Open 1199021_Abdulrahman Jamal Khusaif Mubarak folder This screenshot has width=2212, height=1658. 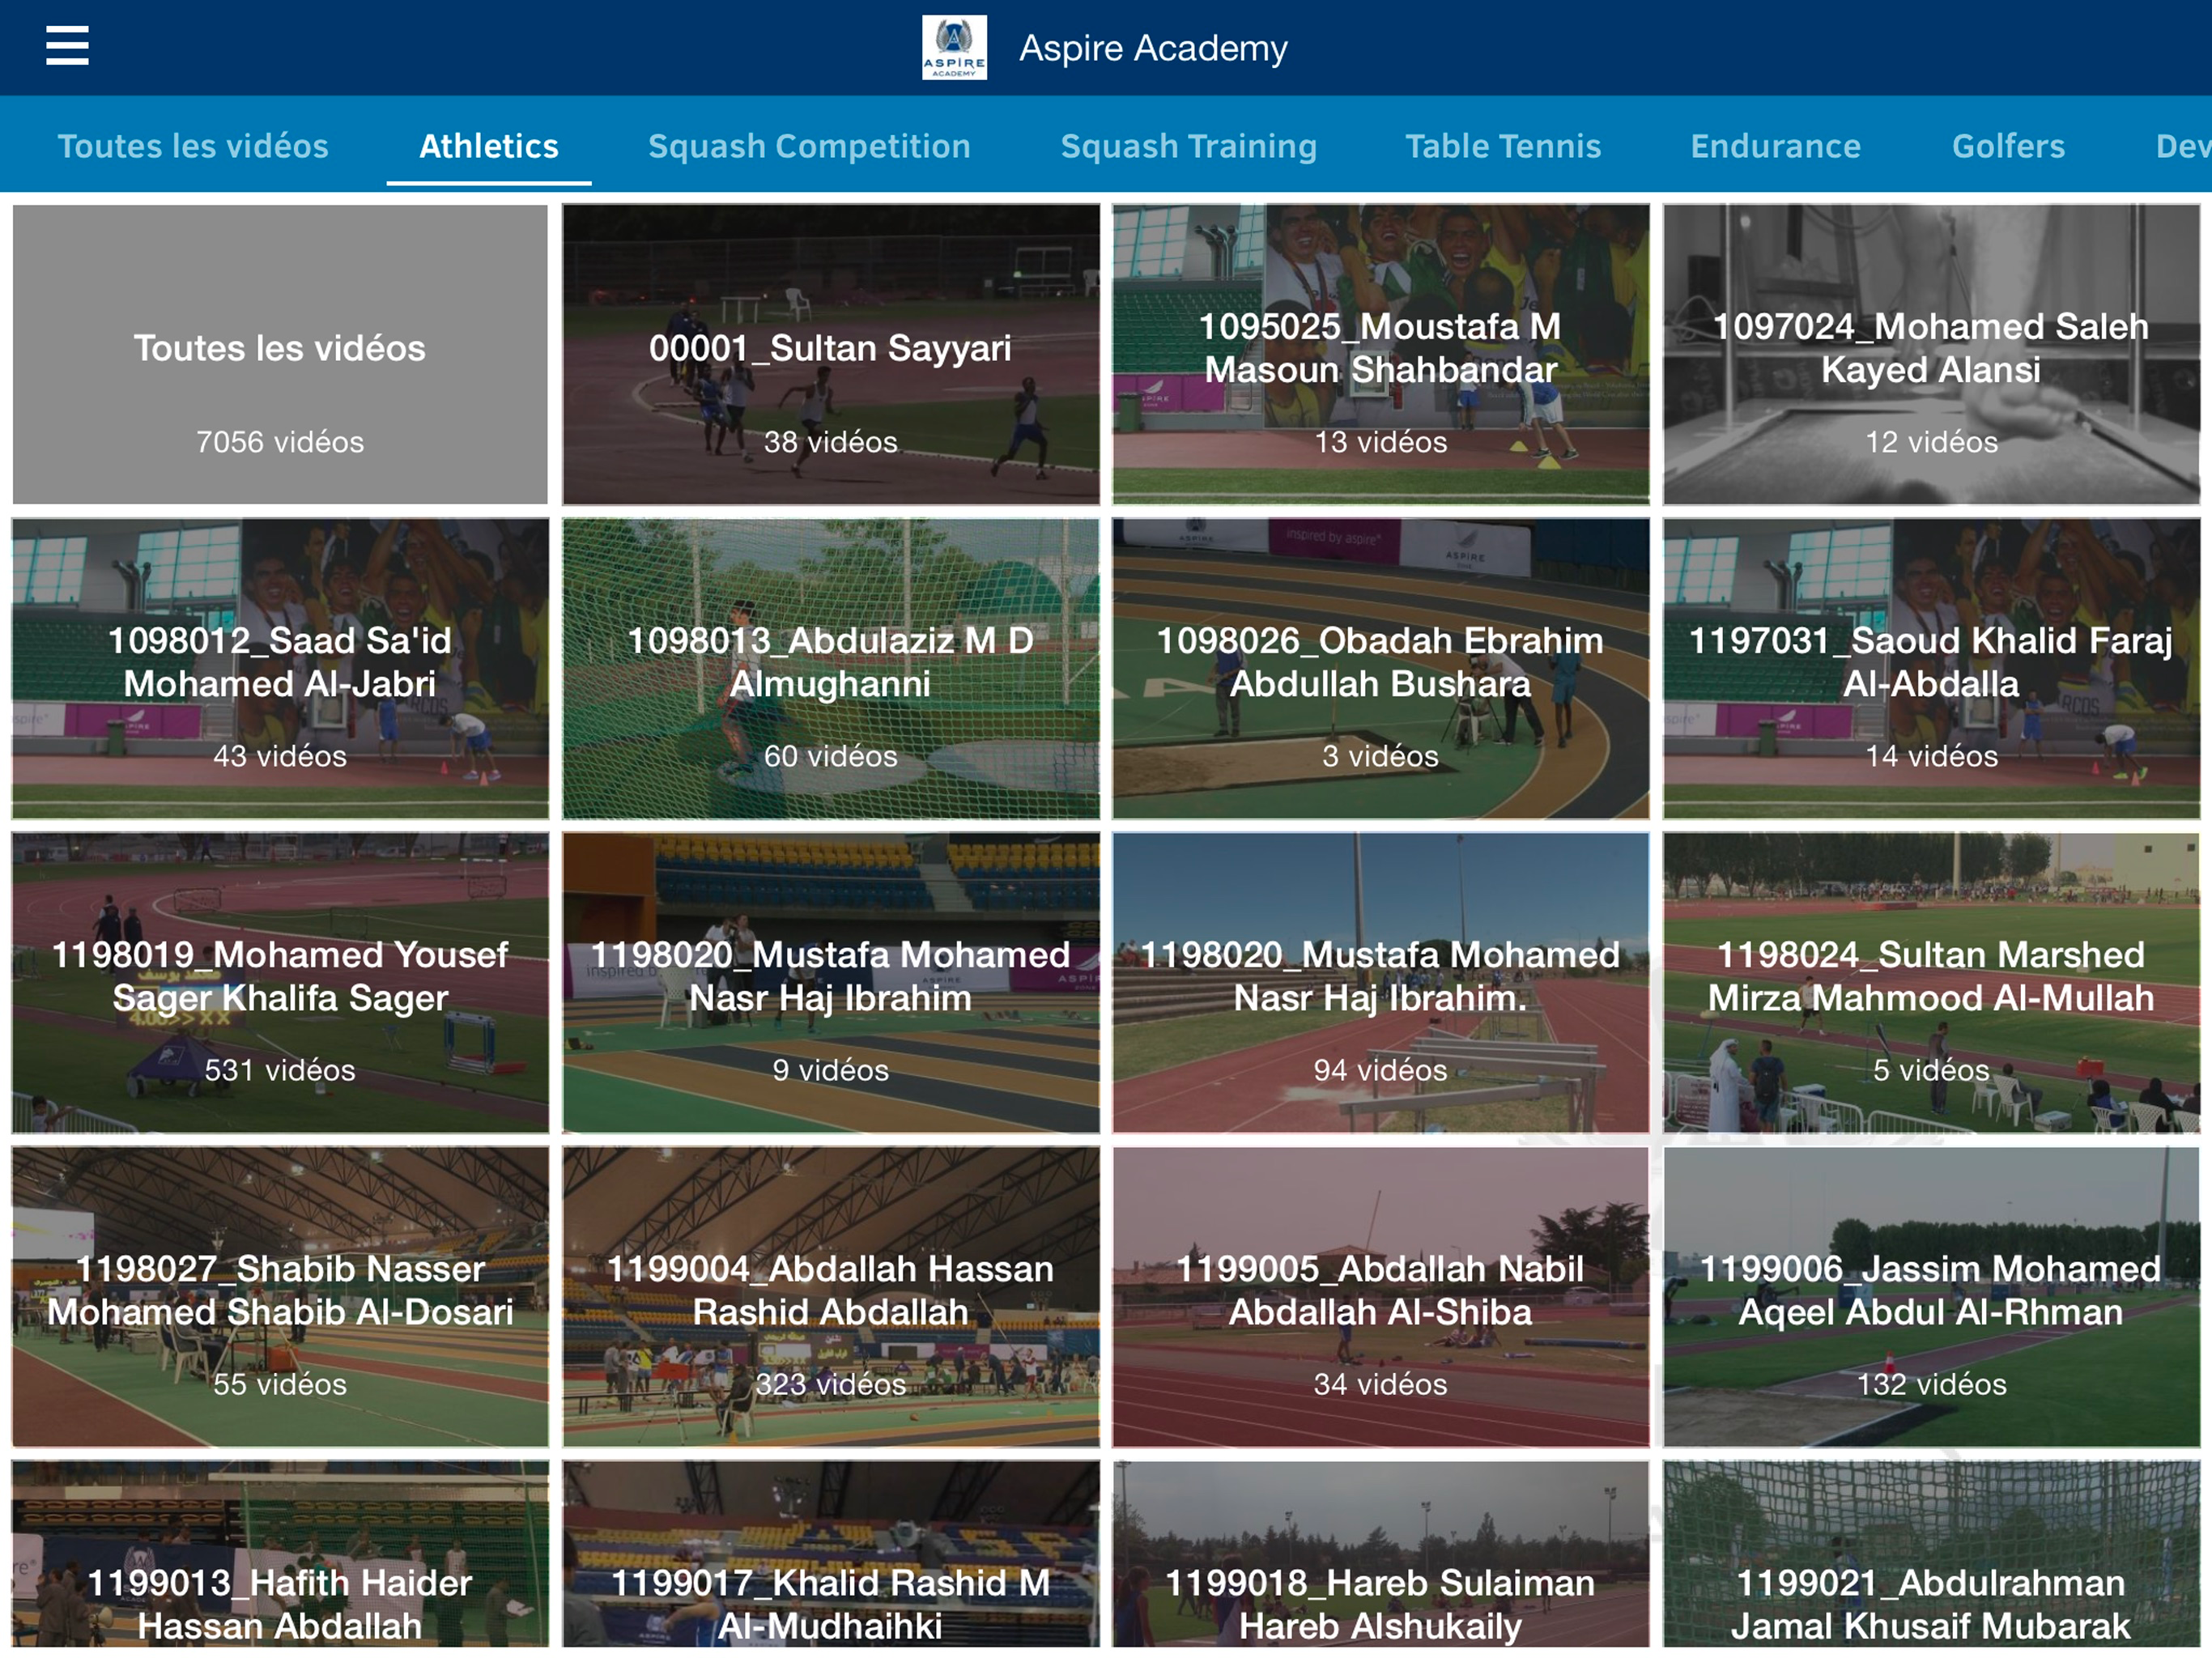click(x=1931, y=1553)
